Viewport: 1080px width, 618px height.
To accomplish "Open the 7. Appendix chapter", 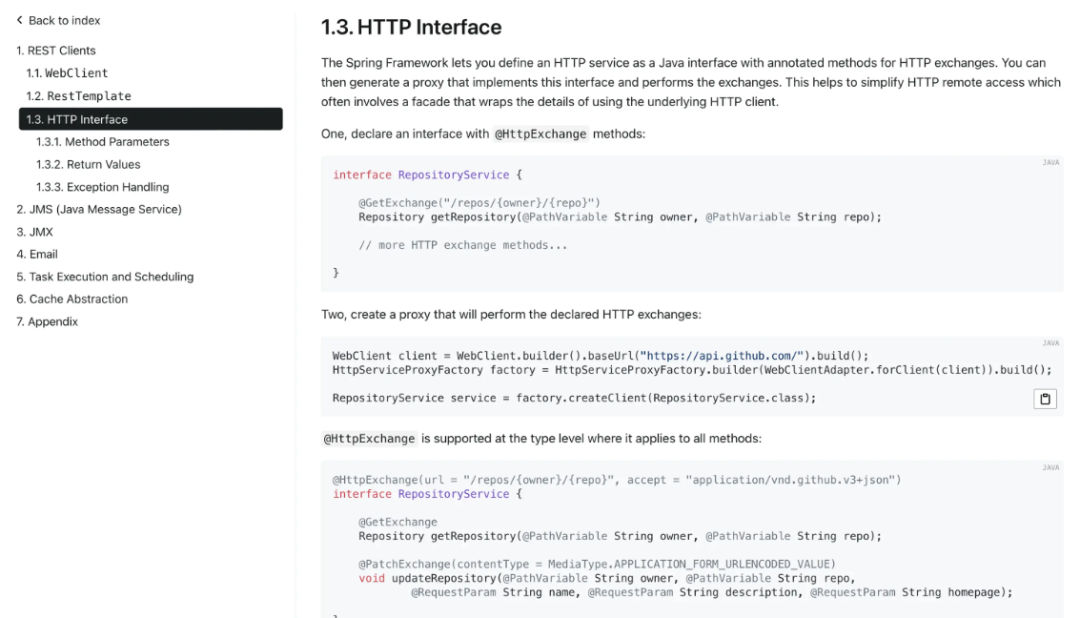I will pyautogui.click(x=47, y=321).
